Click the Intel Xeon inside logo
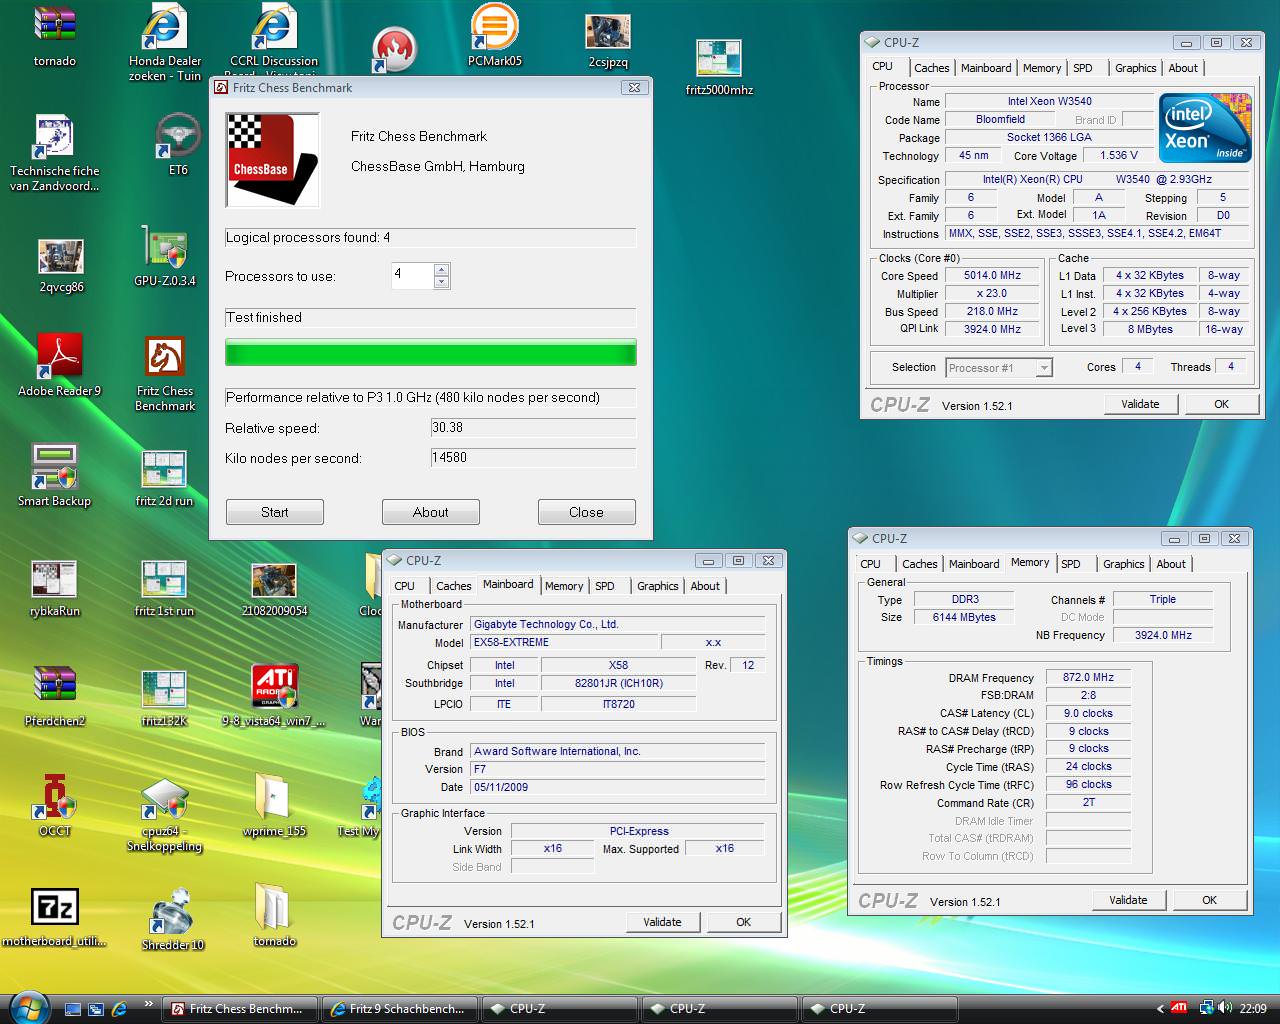The height and width of the screenshot is (1024, 1280). click(1205, 128)
